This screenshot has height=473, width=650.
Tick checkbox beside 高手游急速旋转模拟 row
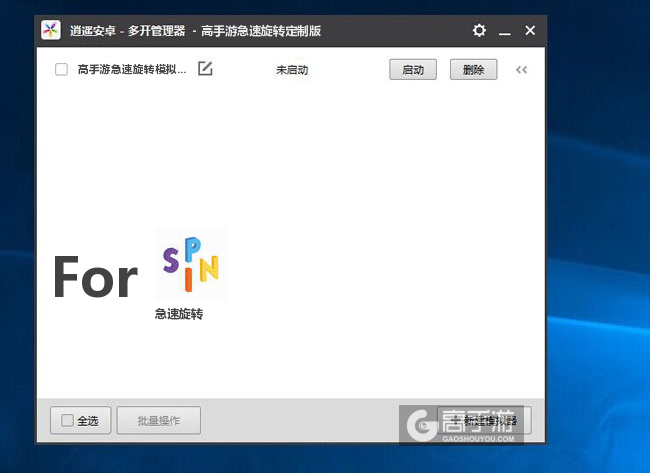tap(61, 69)
